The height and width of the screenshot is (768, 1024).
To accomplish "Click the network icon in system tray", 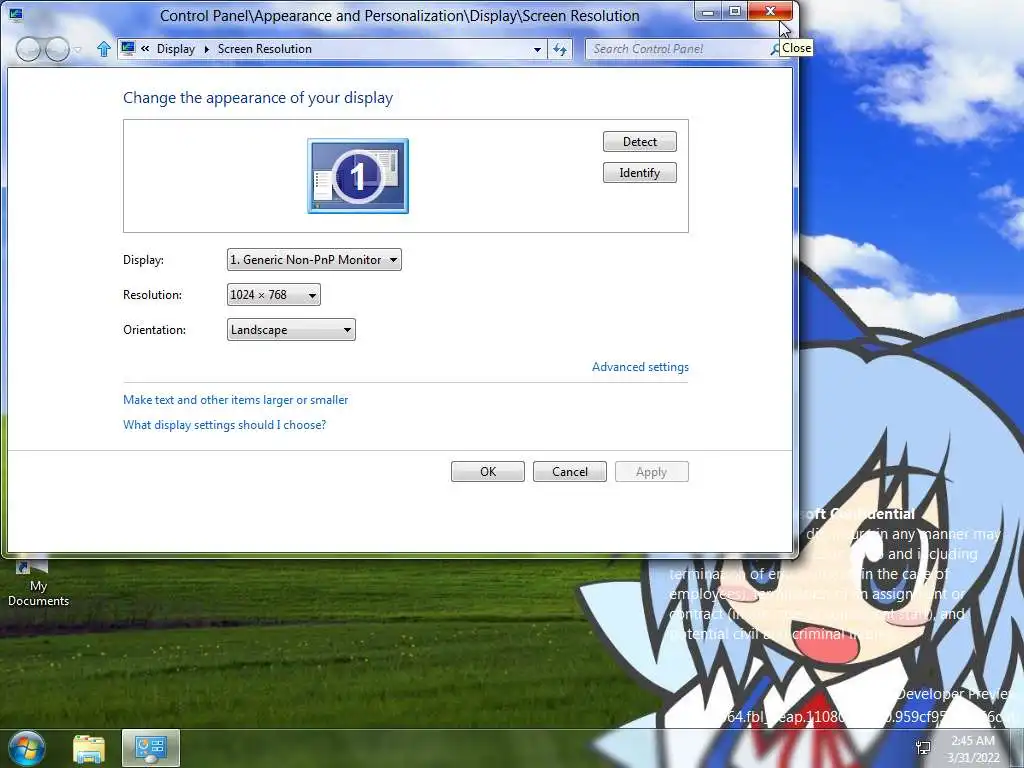I will tap(923, 748).
